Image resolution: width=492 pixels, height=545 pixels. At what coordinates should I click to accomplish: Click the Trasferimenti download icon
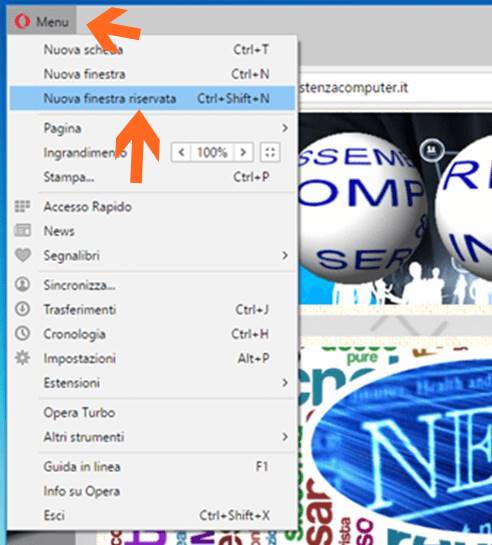tap(23, 309)
